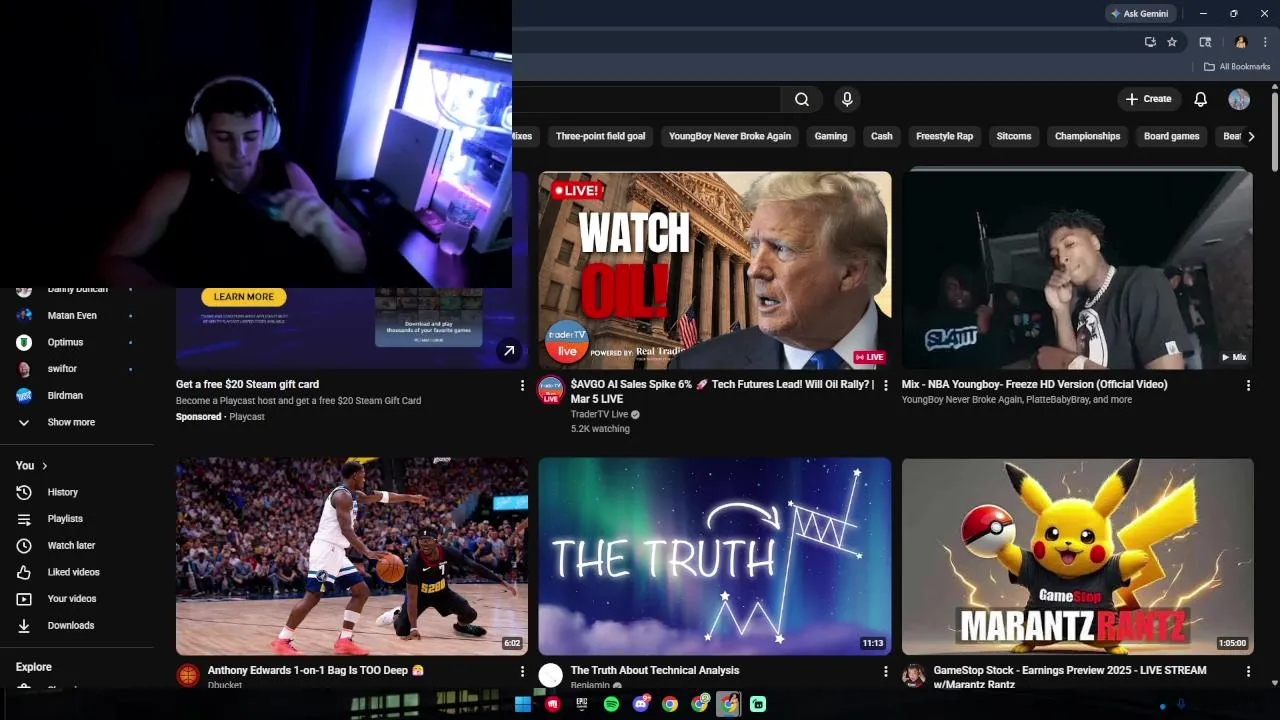The height and width of the screenshot is (720, 1280).
Task: Click inside YouTube search field
Action: click(646, 99)
